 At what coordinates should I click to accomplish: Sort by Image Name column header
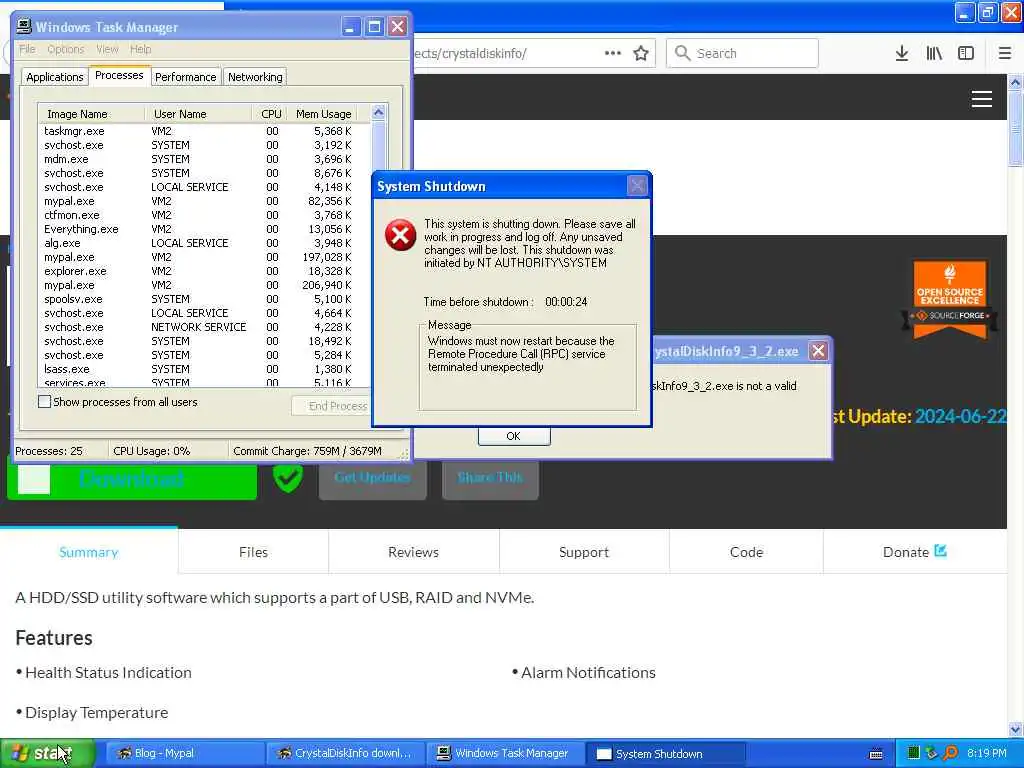pos(91,114)
